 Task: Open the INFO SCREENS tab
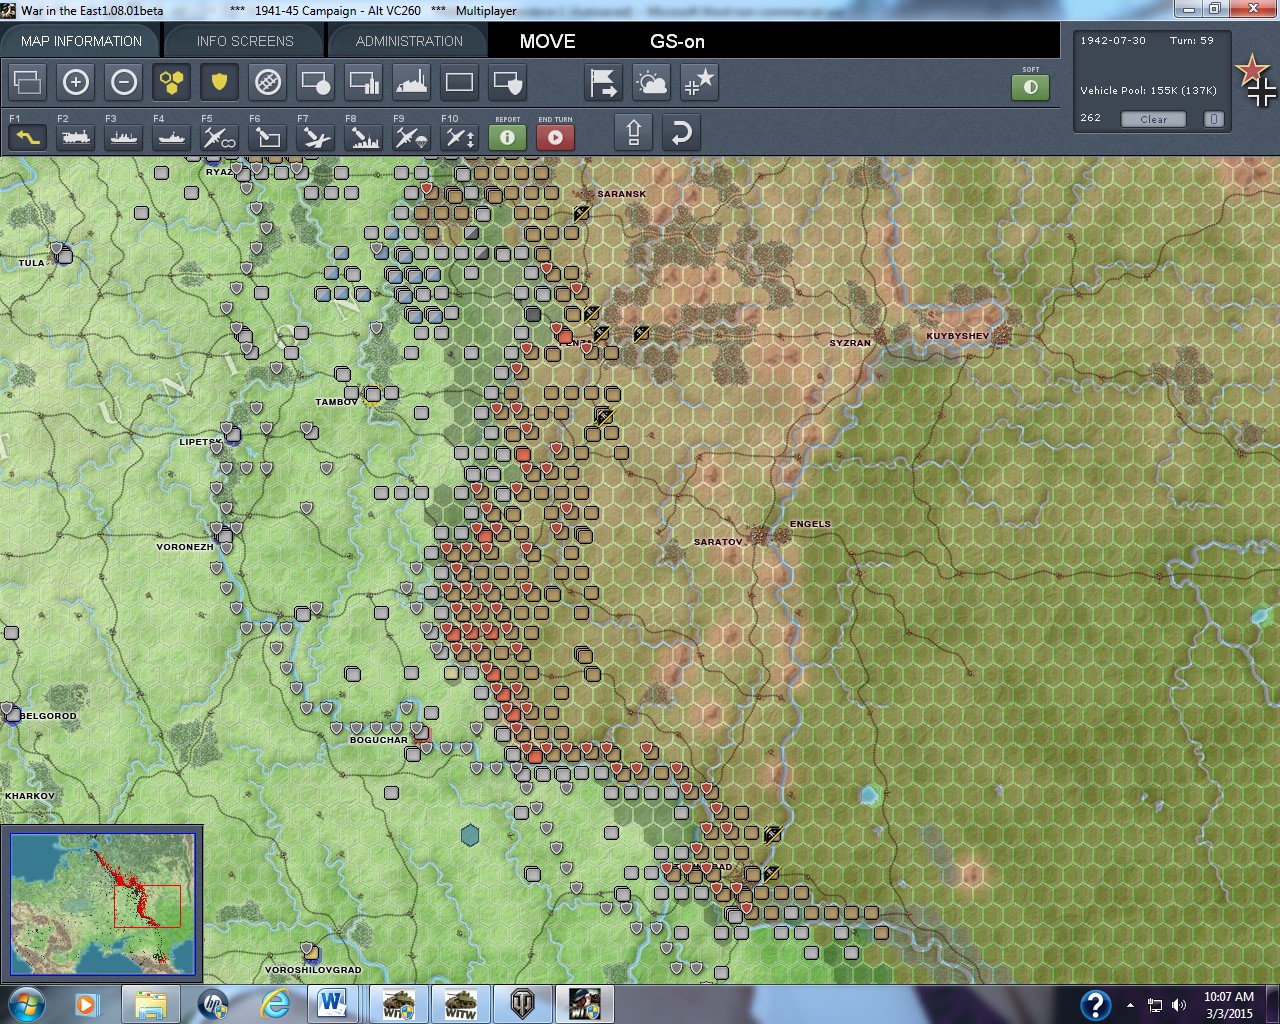[245, 41]
